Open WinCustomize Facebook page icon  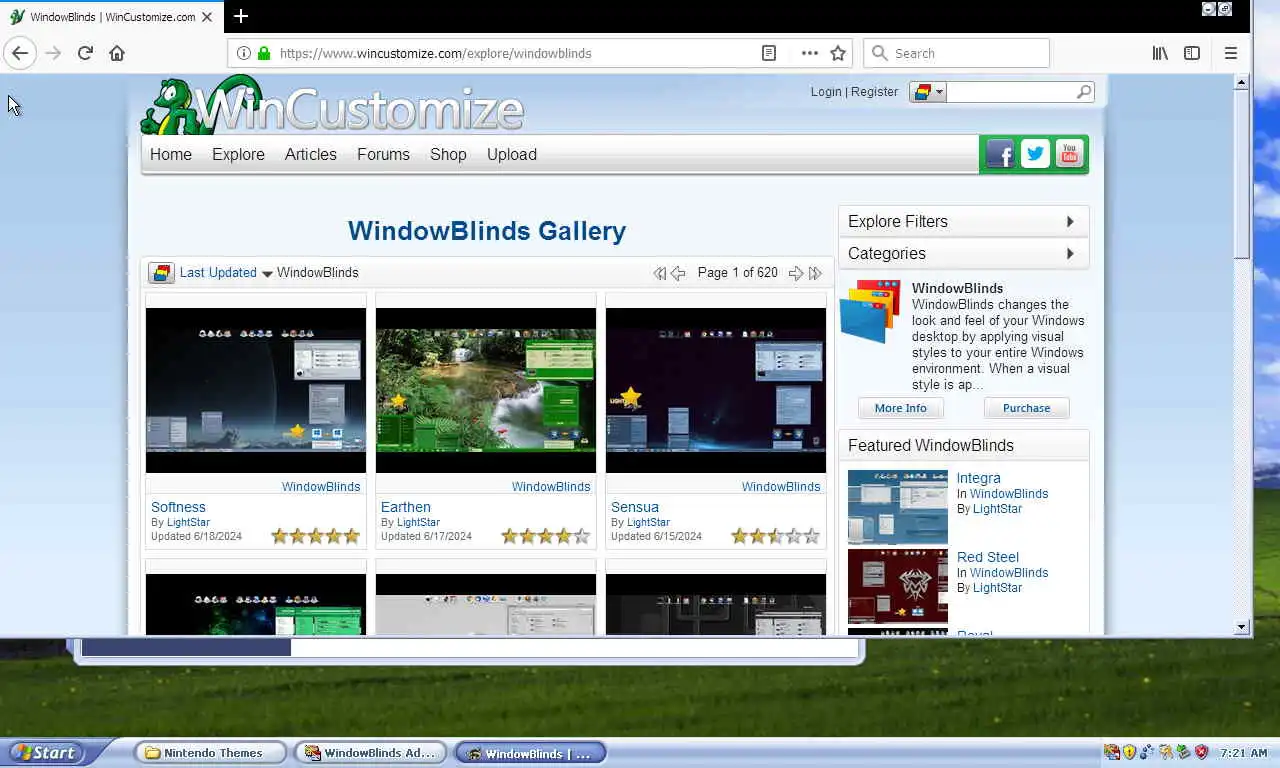tap(1000, 154)
